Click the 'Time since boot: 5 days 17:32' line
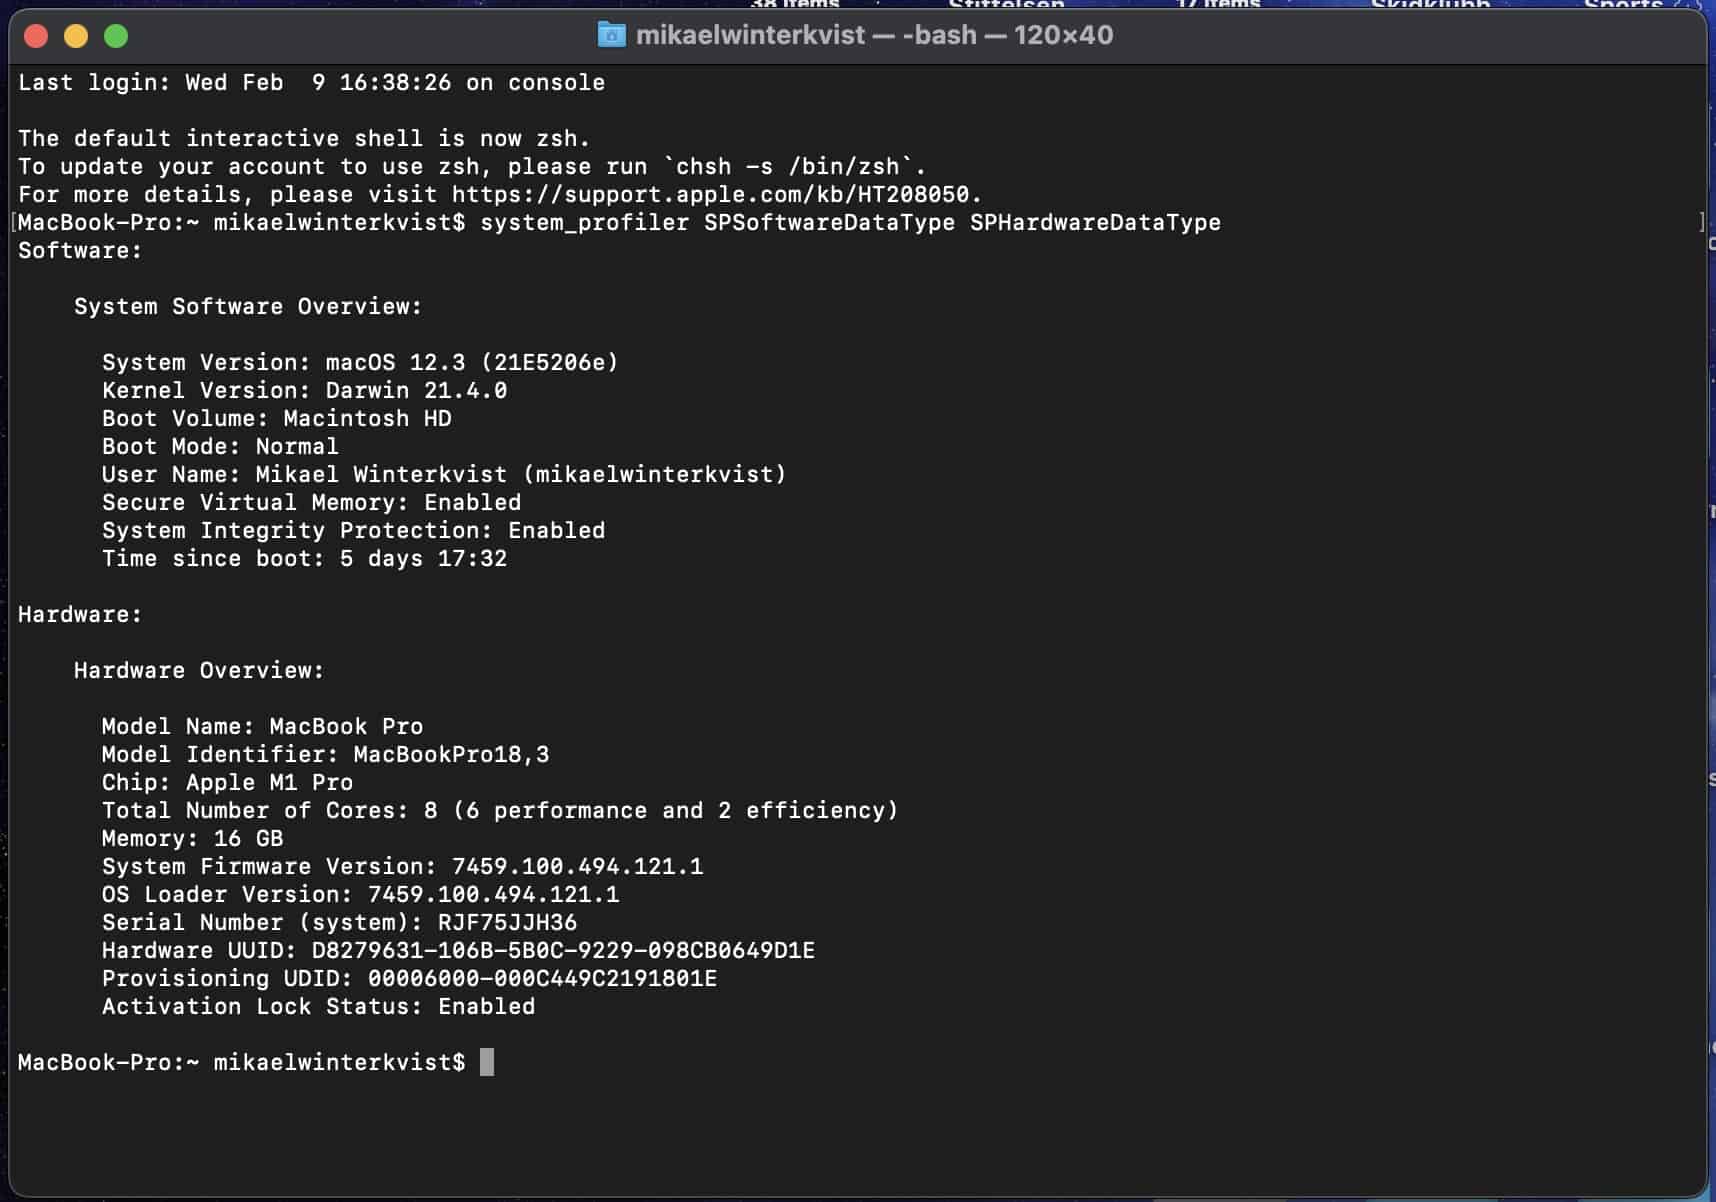The image size is (1716, 1202). (304, 559)
